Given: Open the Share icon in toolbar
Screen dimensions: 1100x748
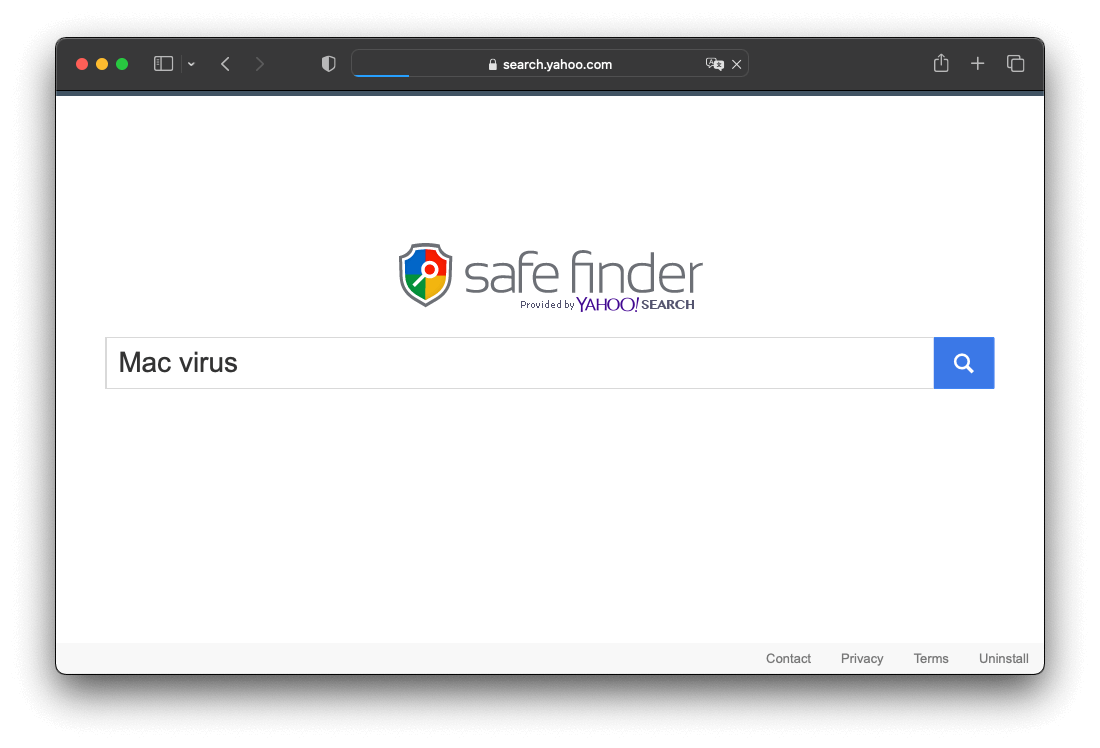Looking at the screenshot, I should pyautogui.click(x=941, y=63).
